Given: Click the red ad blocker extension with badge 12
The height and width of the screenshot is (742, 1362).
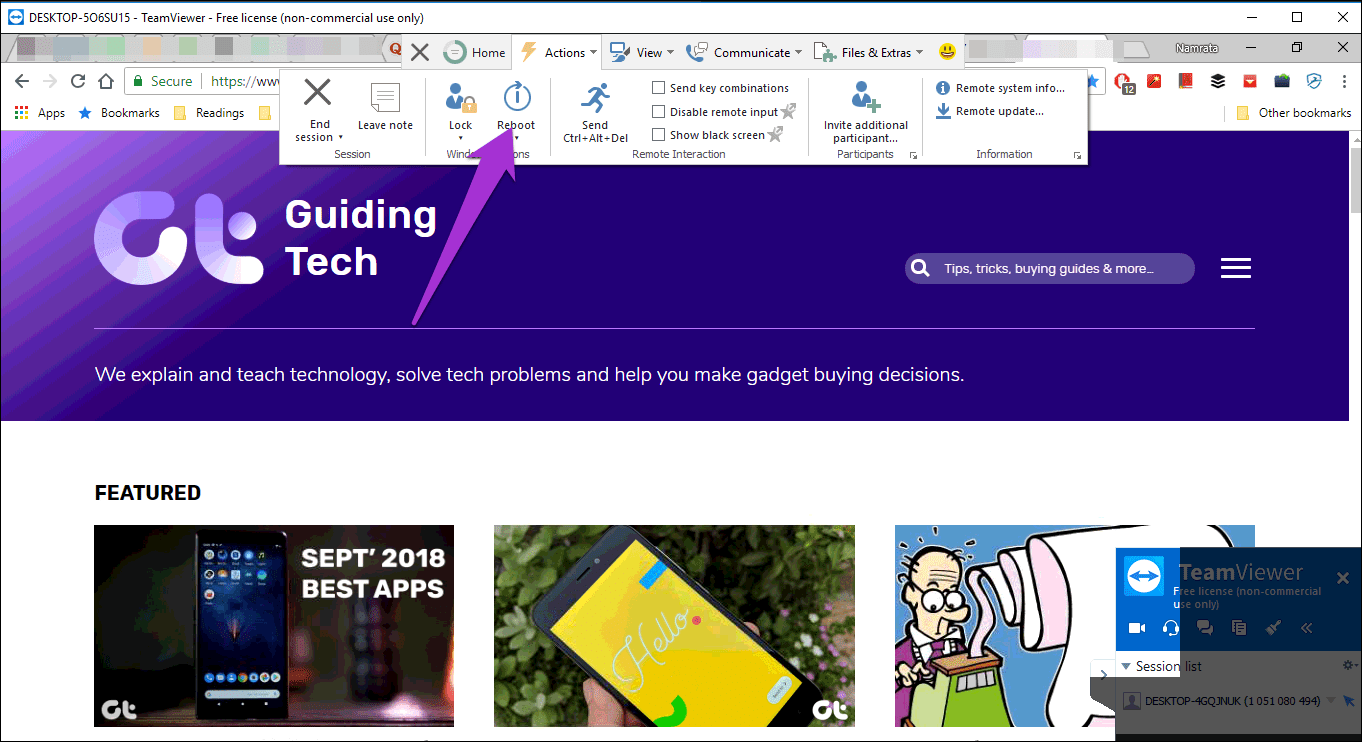Looking at the screenshot, I should (1123, 83).
